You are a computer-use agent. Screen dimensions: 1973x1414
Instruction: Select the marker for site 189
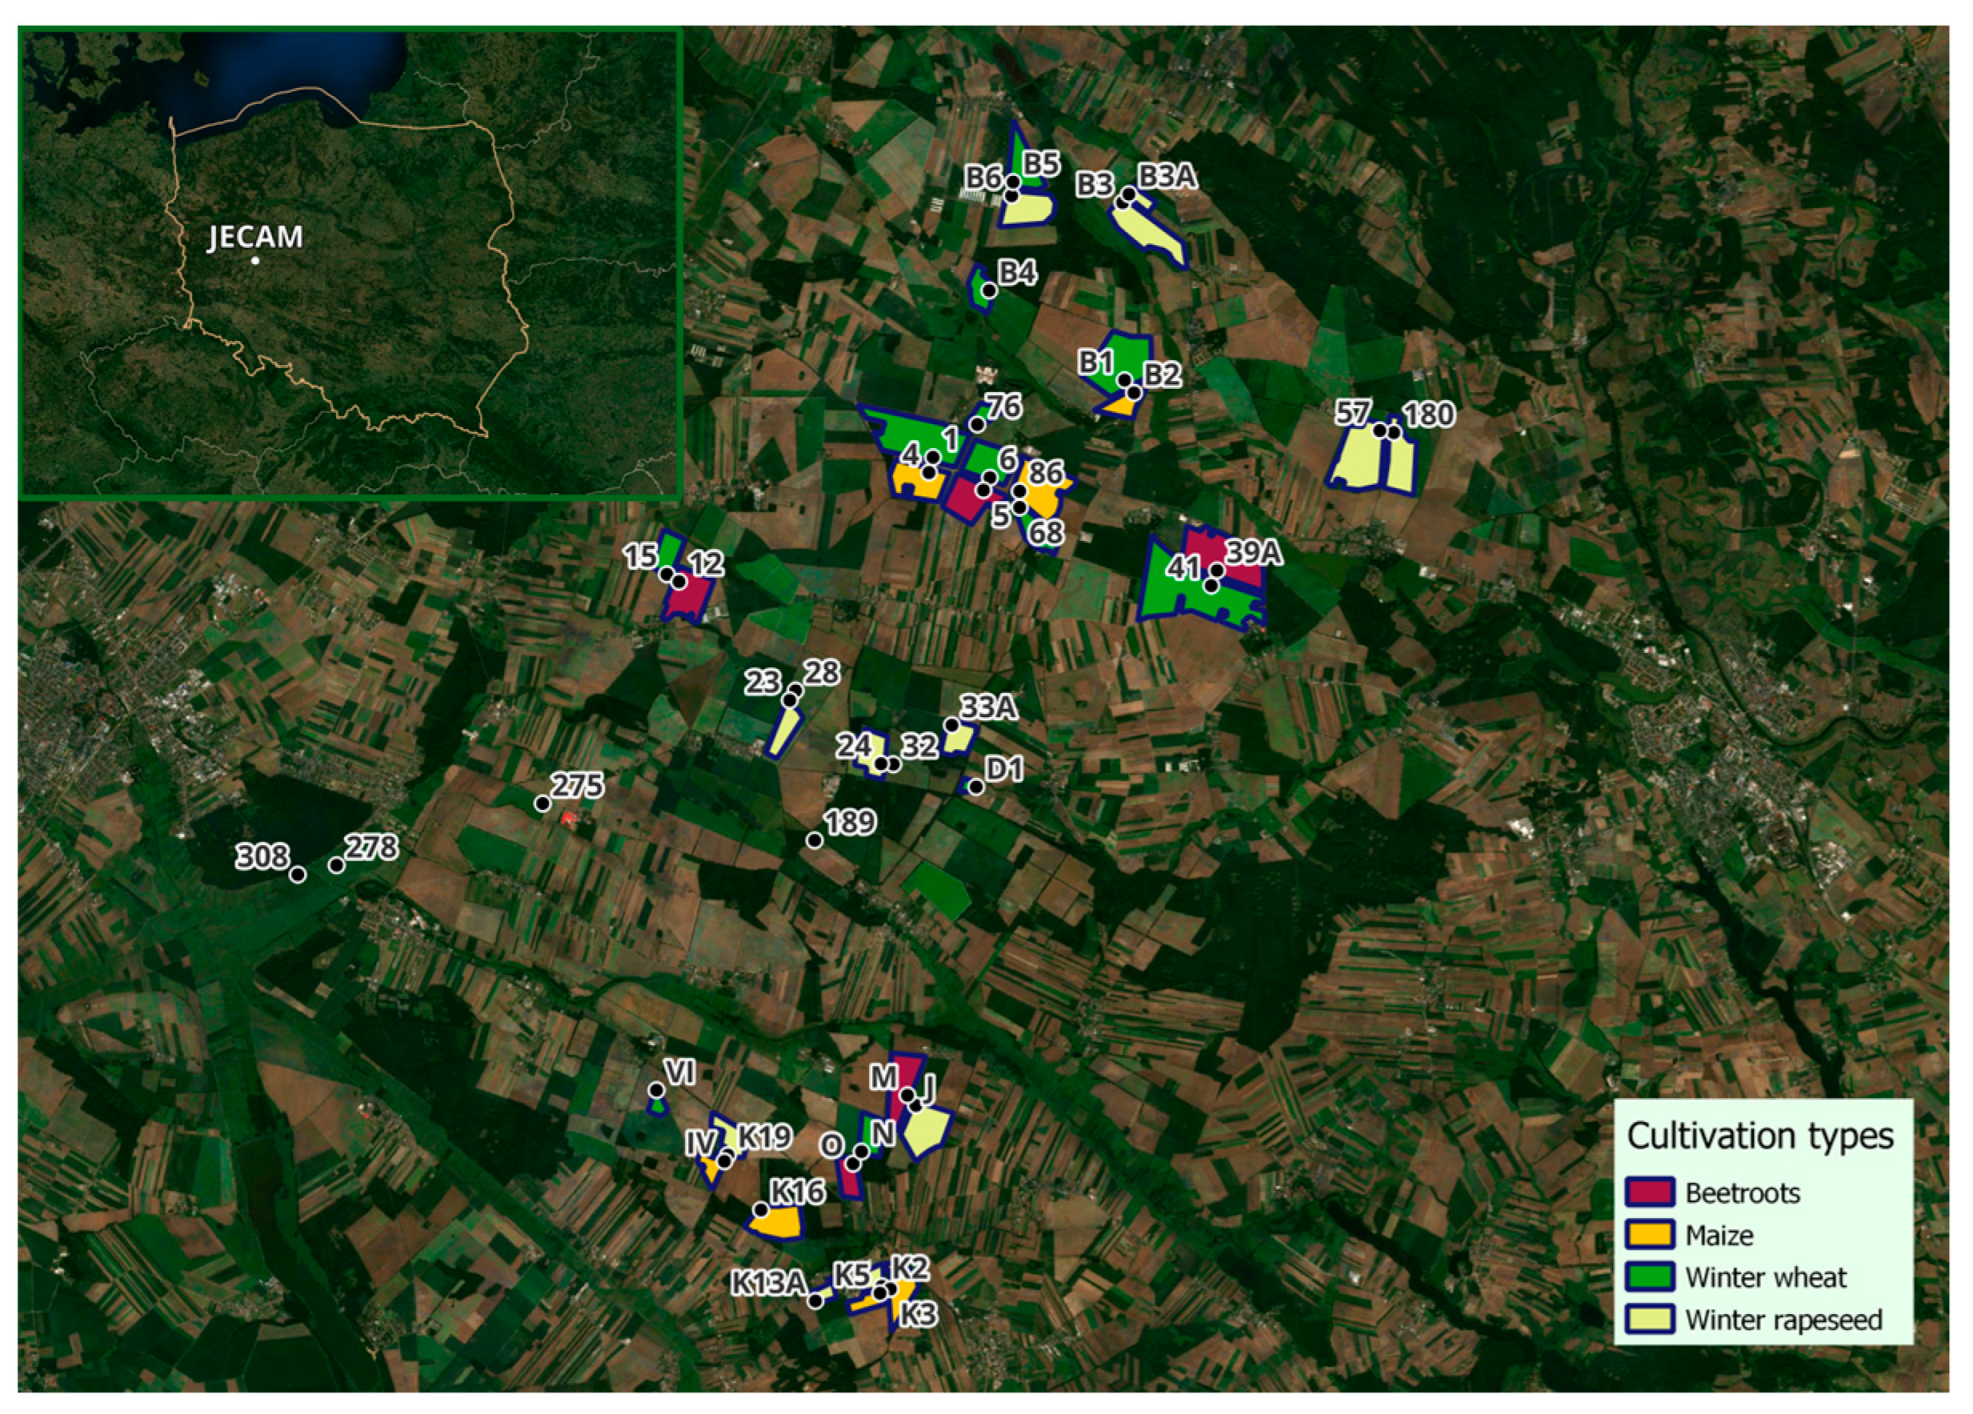(x=815, y=841)
